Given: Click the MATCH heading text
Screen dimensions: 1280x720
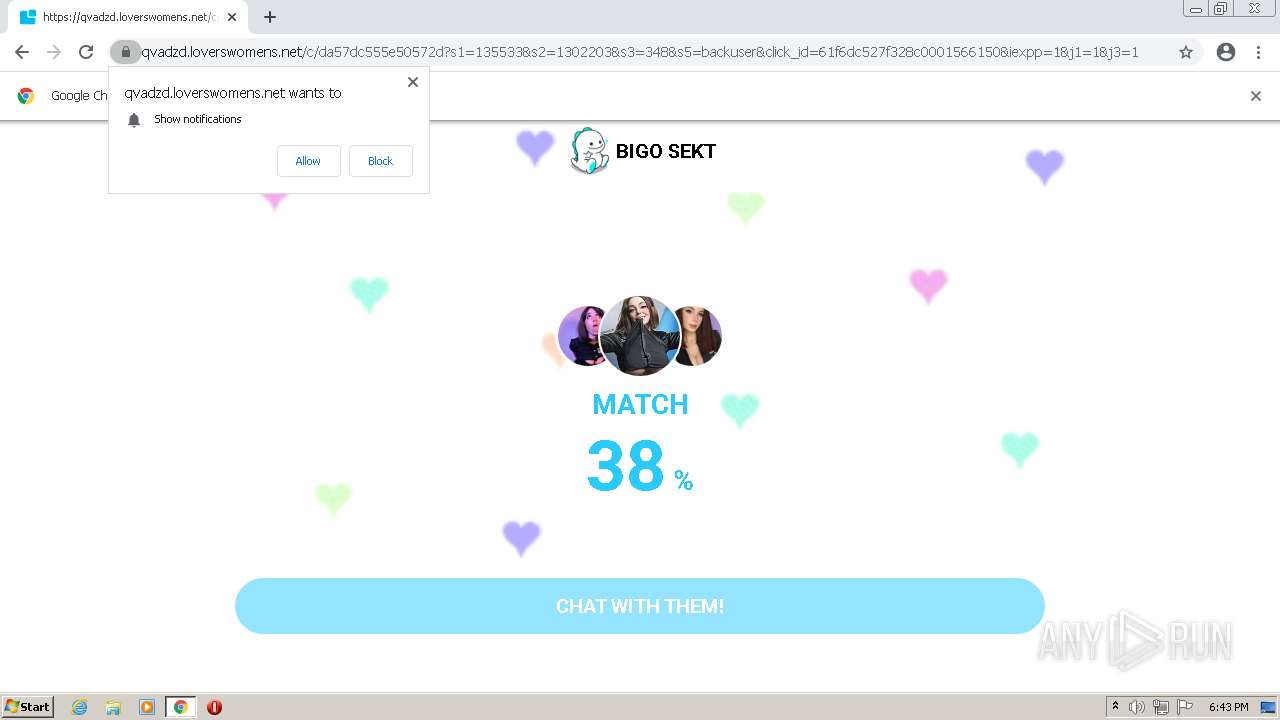Looking at the screenshot, I should click(640, 404).
